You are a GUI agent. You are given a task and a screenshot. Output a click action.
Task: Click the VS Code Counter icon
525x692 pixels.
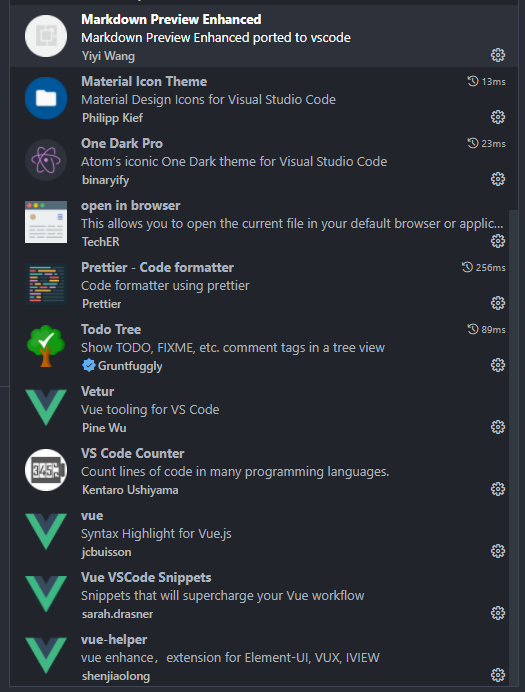pyautogui.click(x=46, y=470)
